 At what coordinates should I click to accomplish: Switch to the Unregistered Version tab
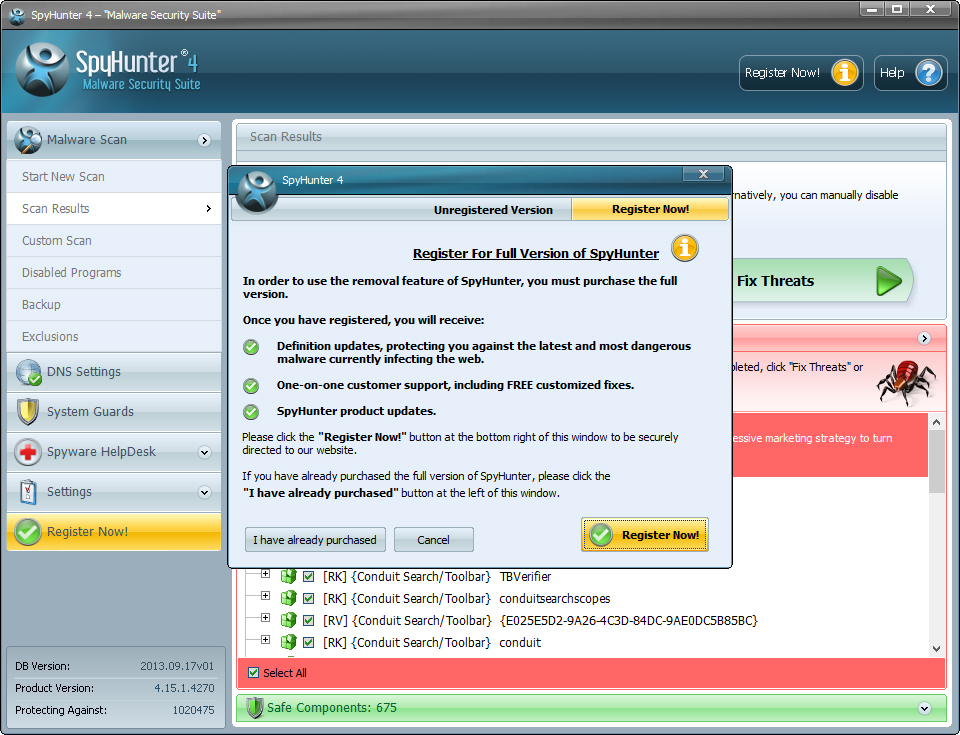click(x=492, y=210)
